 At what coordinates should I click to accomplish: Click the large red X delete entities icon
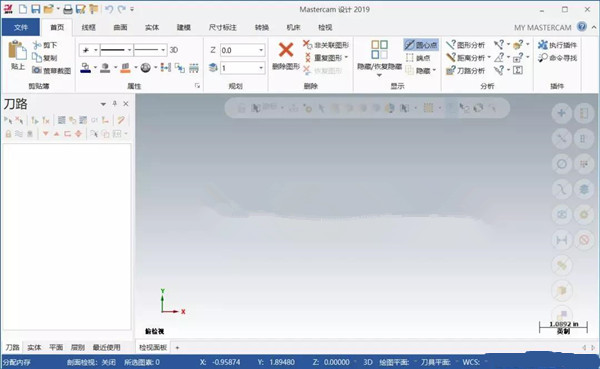tap(285, 50)
